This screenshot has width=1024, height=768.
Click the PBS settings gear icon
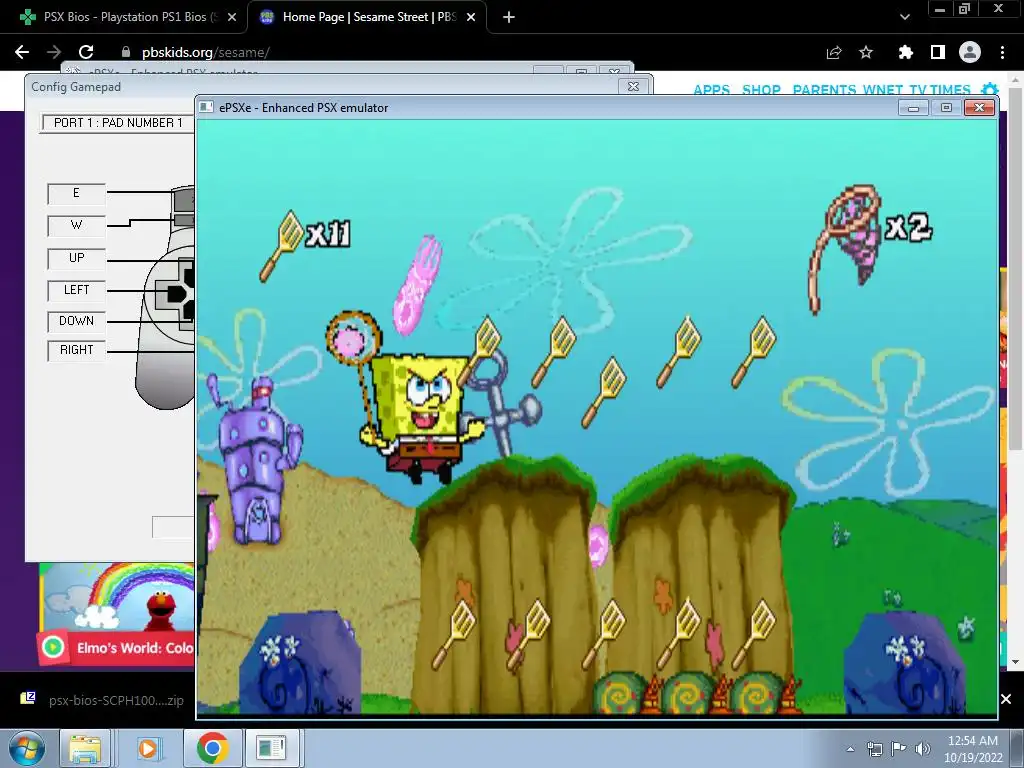pos(990,89)
